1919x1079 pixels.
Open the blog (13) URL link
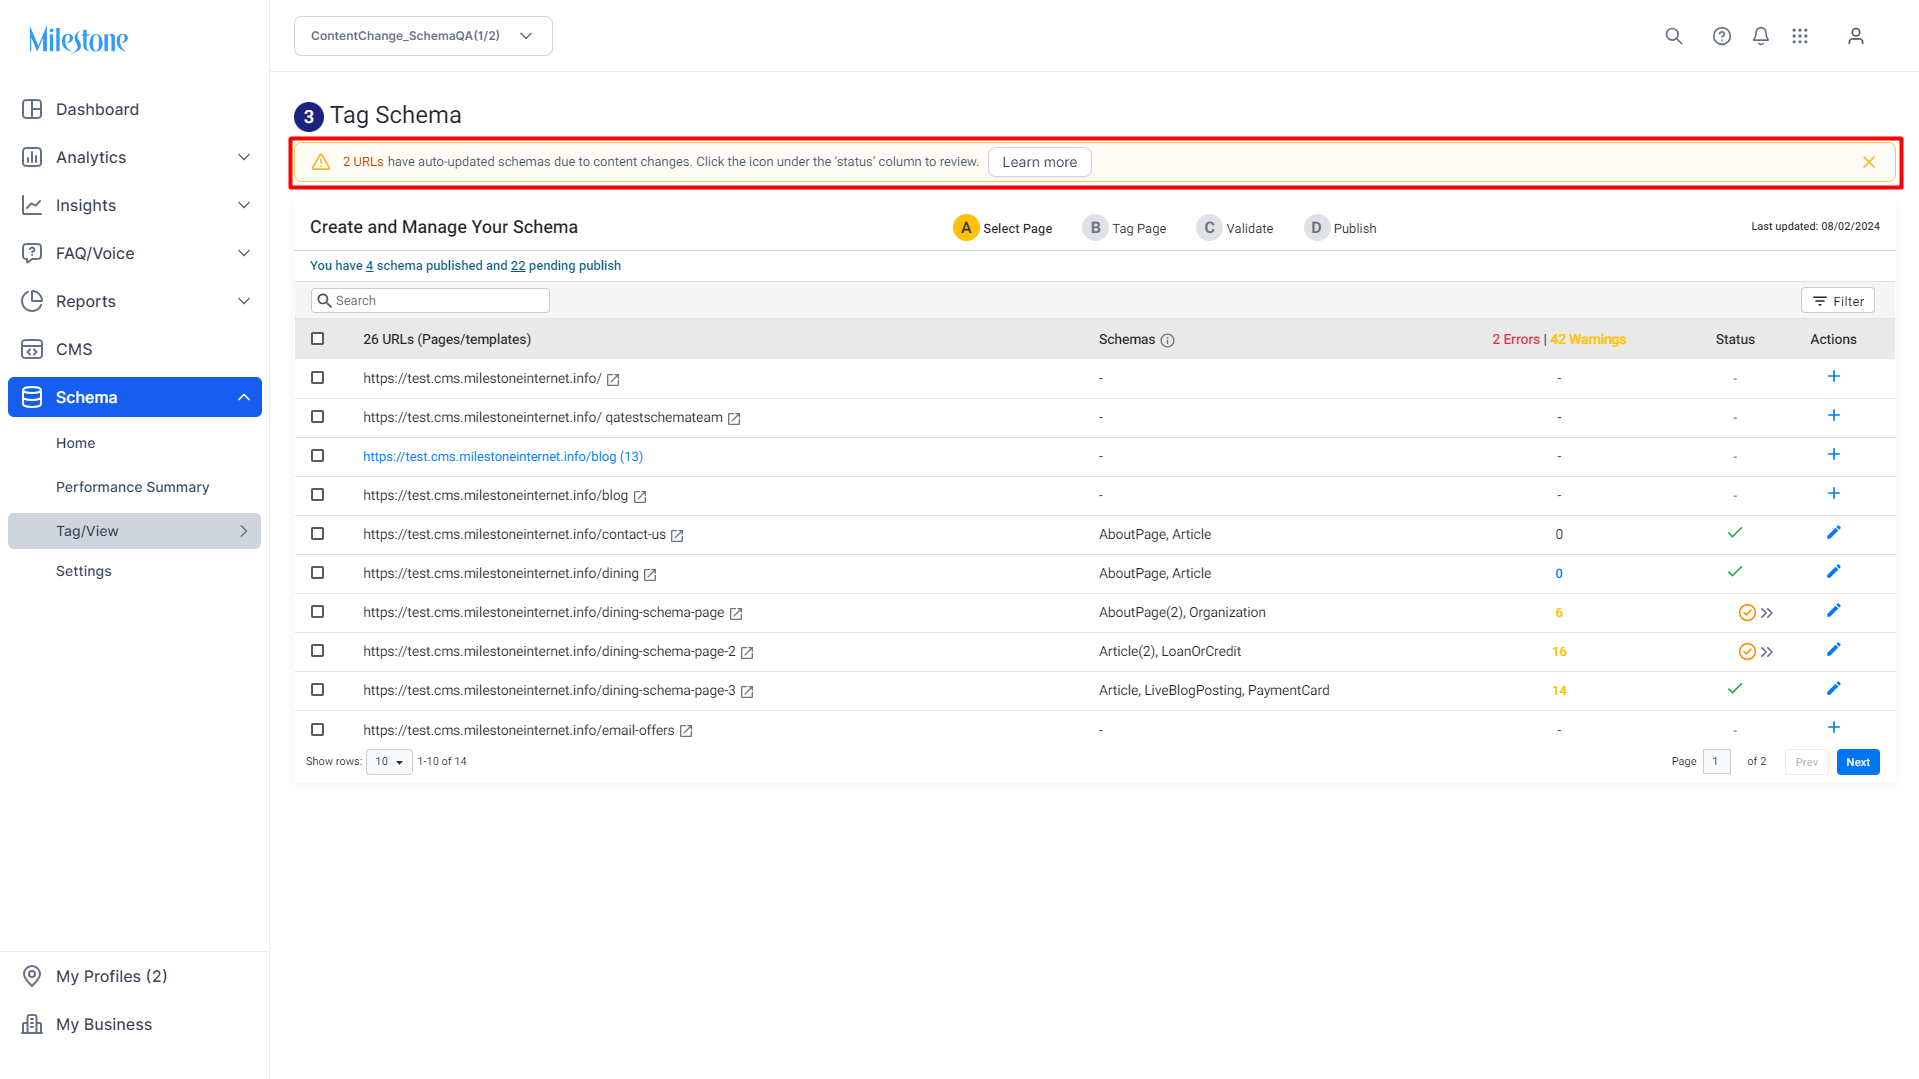click(x=503, y=457)
